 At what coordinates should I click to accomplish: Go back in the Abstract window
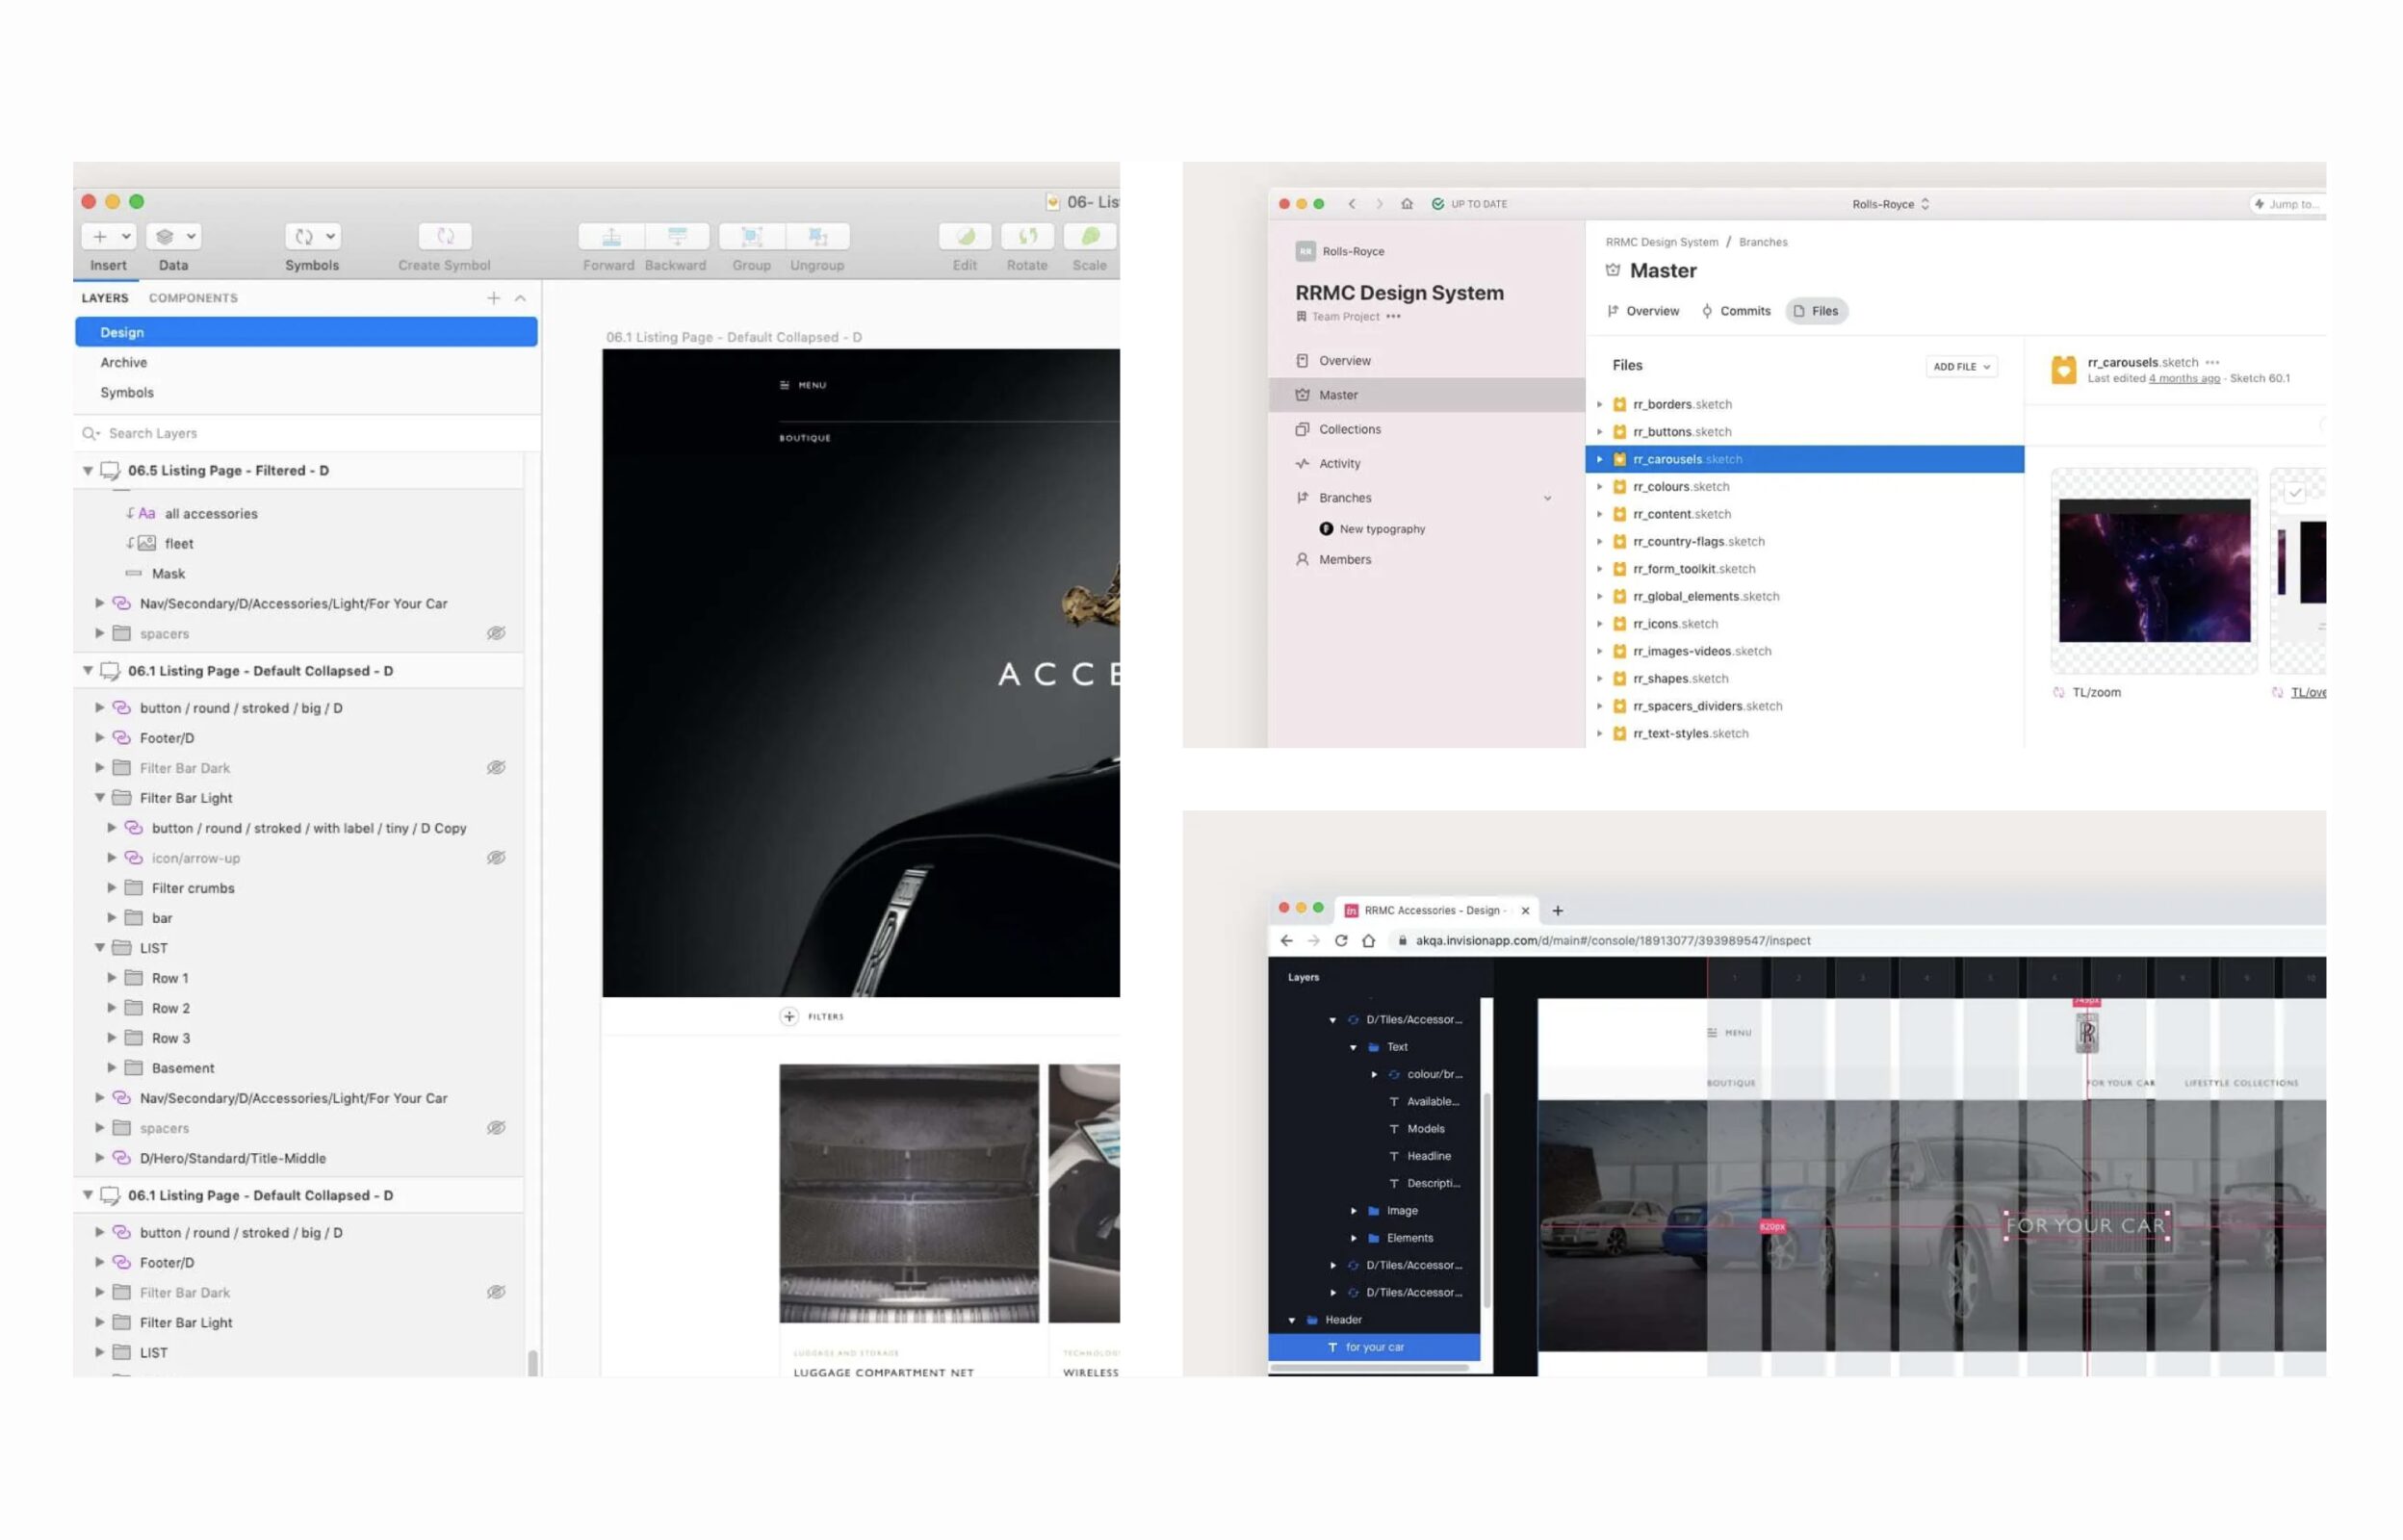[1352, 204]
